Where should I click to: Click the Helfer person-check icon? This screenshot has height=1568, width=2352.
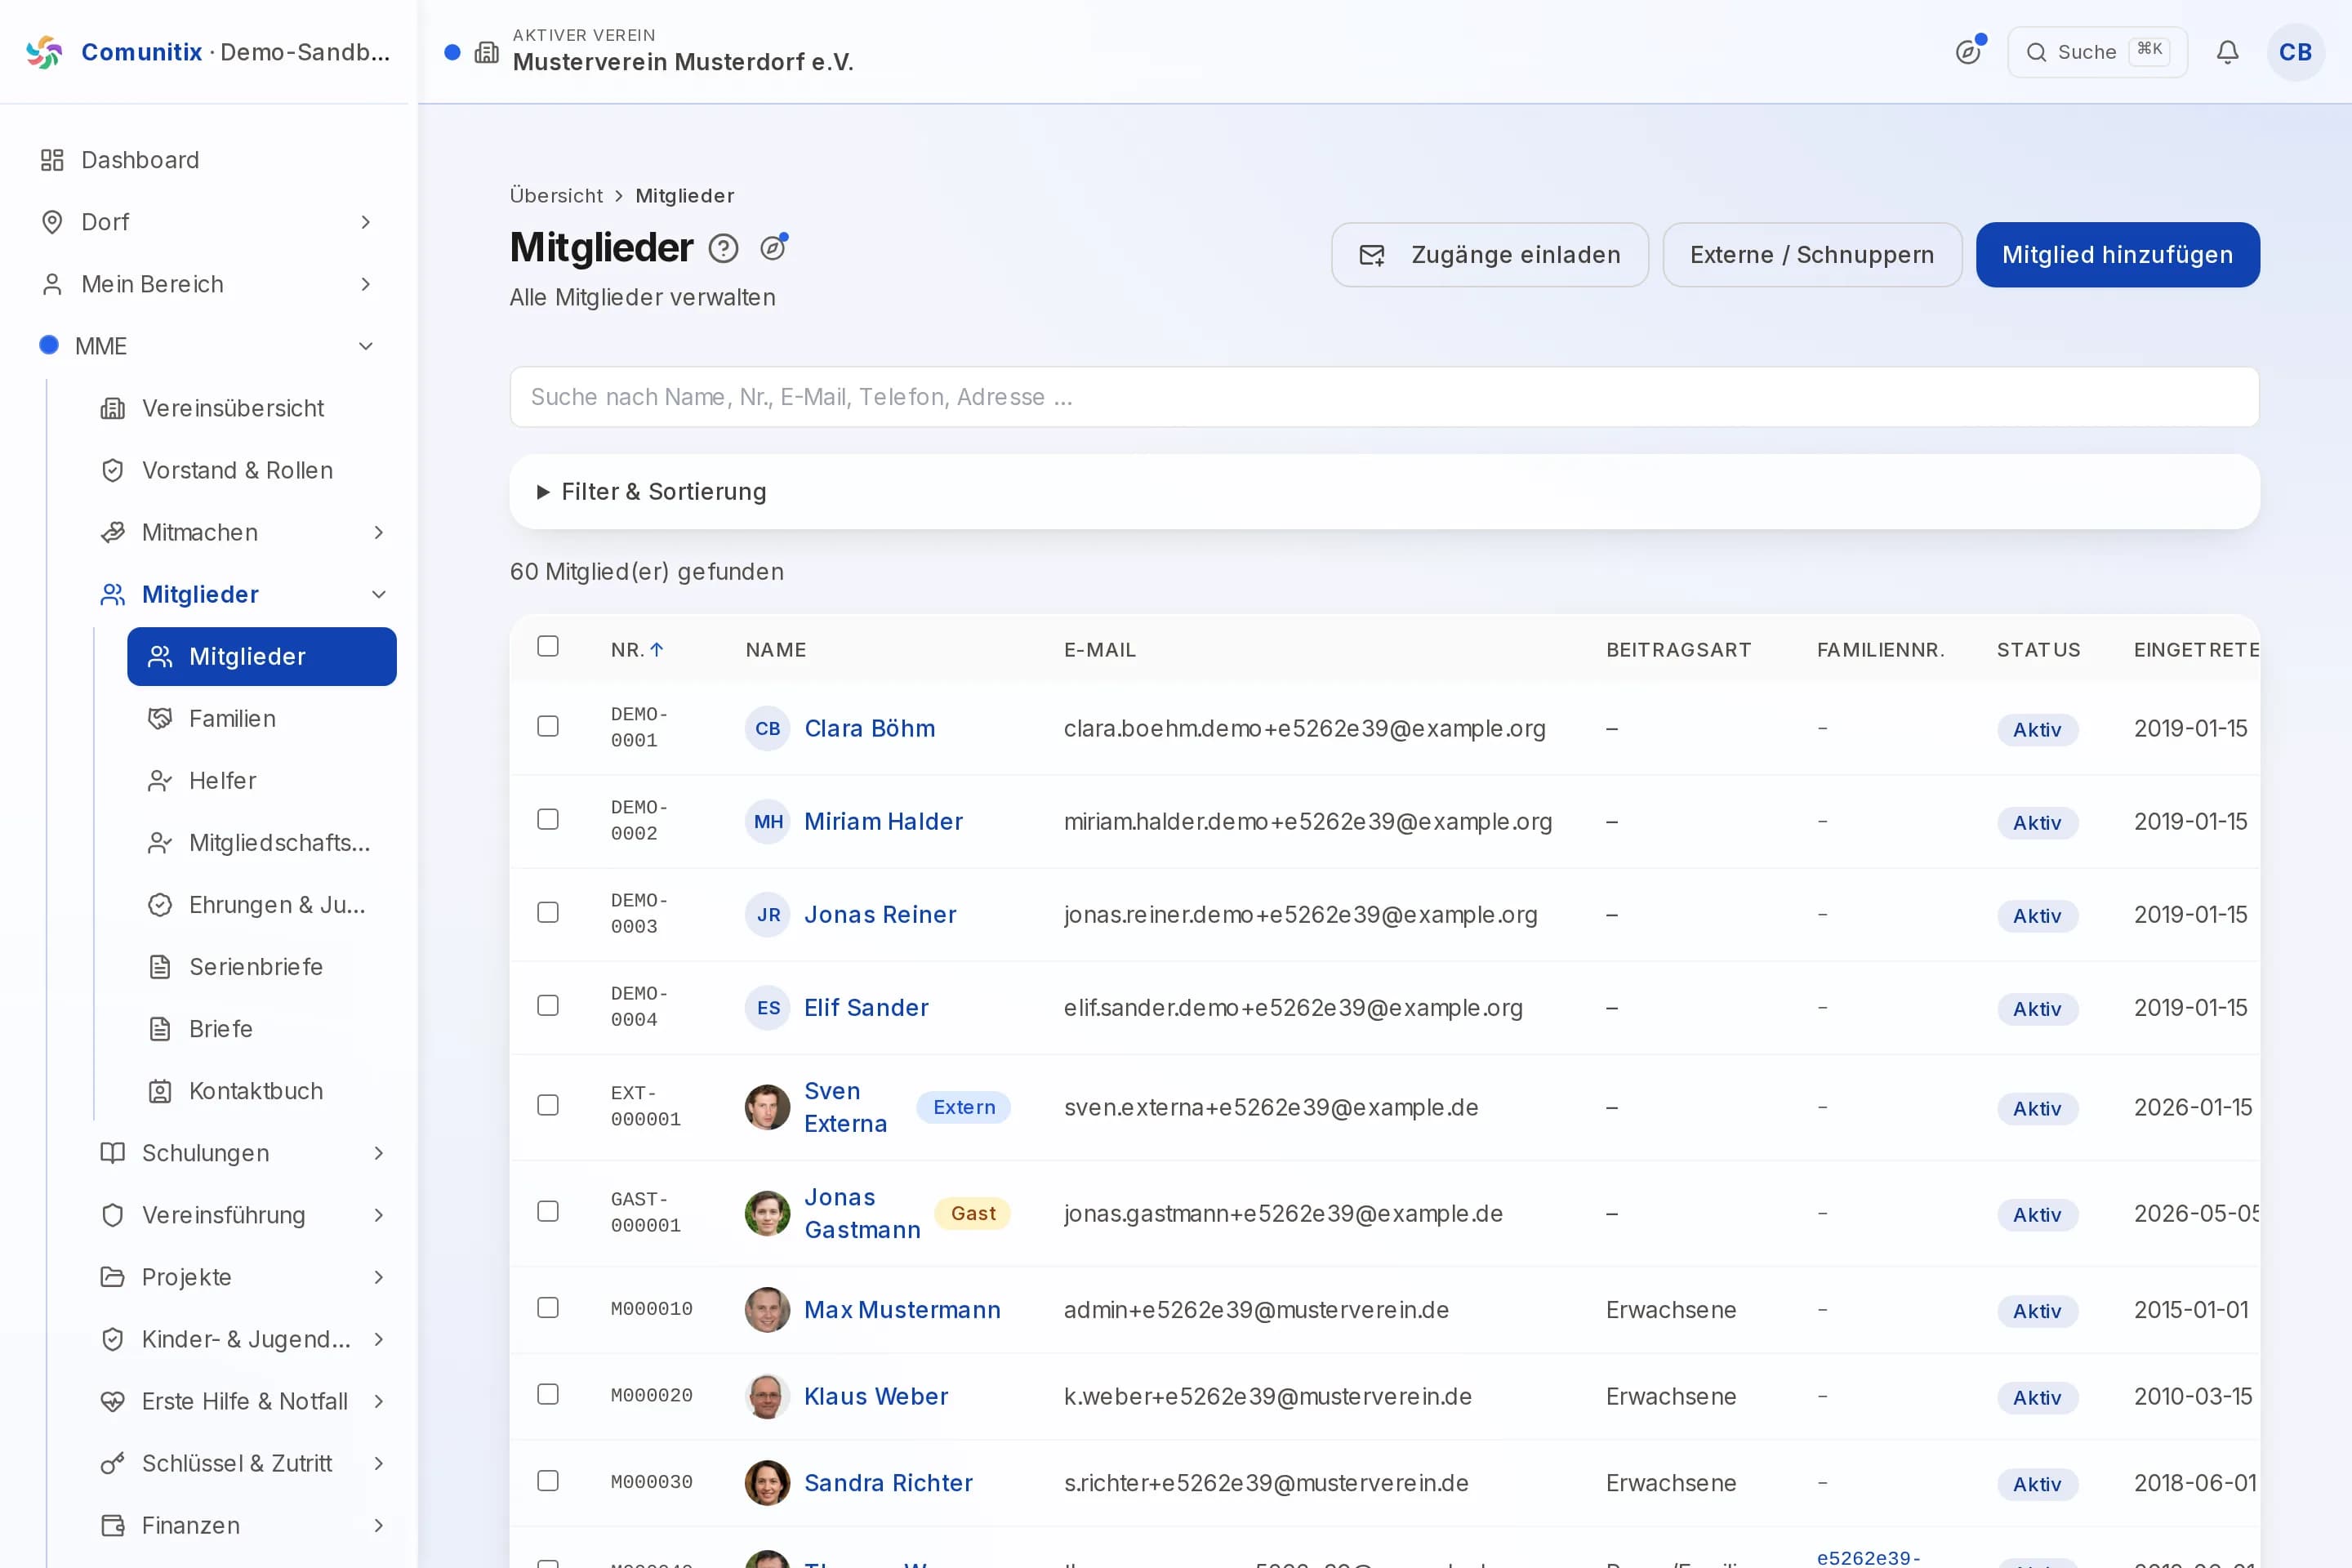click(160, 780)
